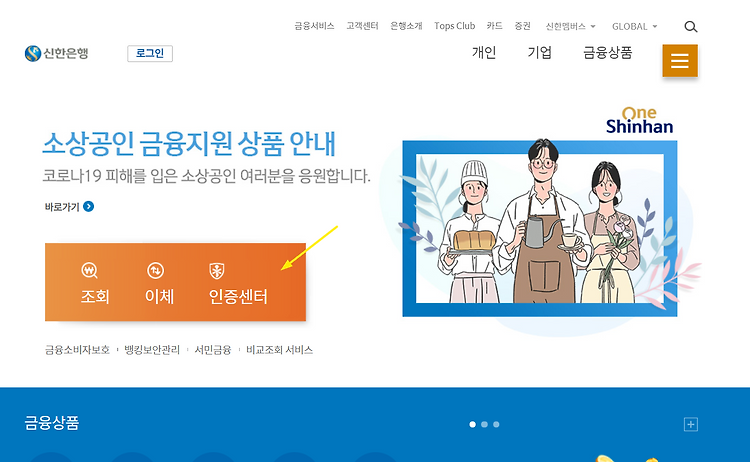Select the second carousel dot
Screen dimensions: 750x462
coord(485,424)
